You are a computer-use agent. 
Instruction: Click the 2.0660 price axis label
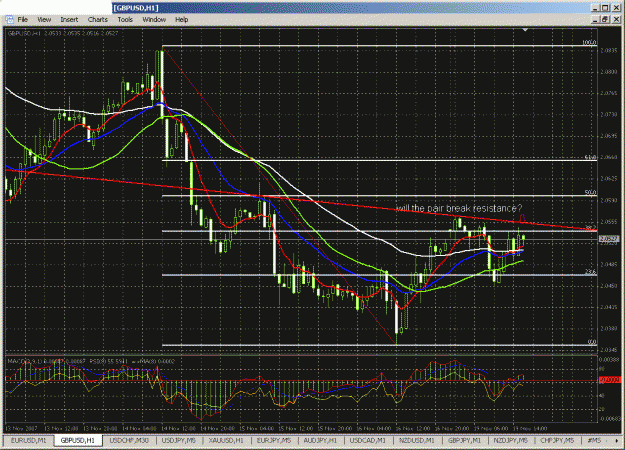click(x=609, y=157)
